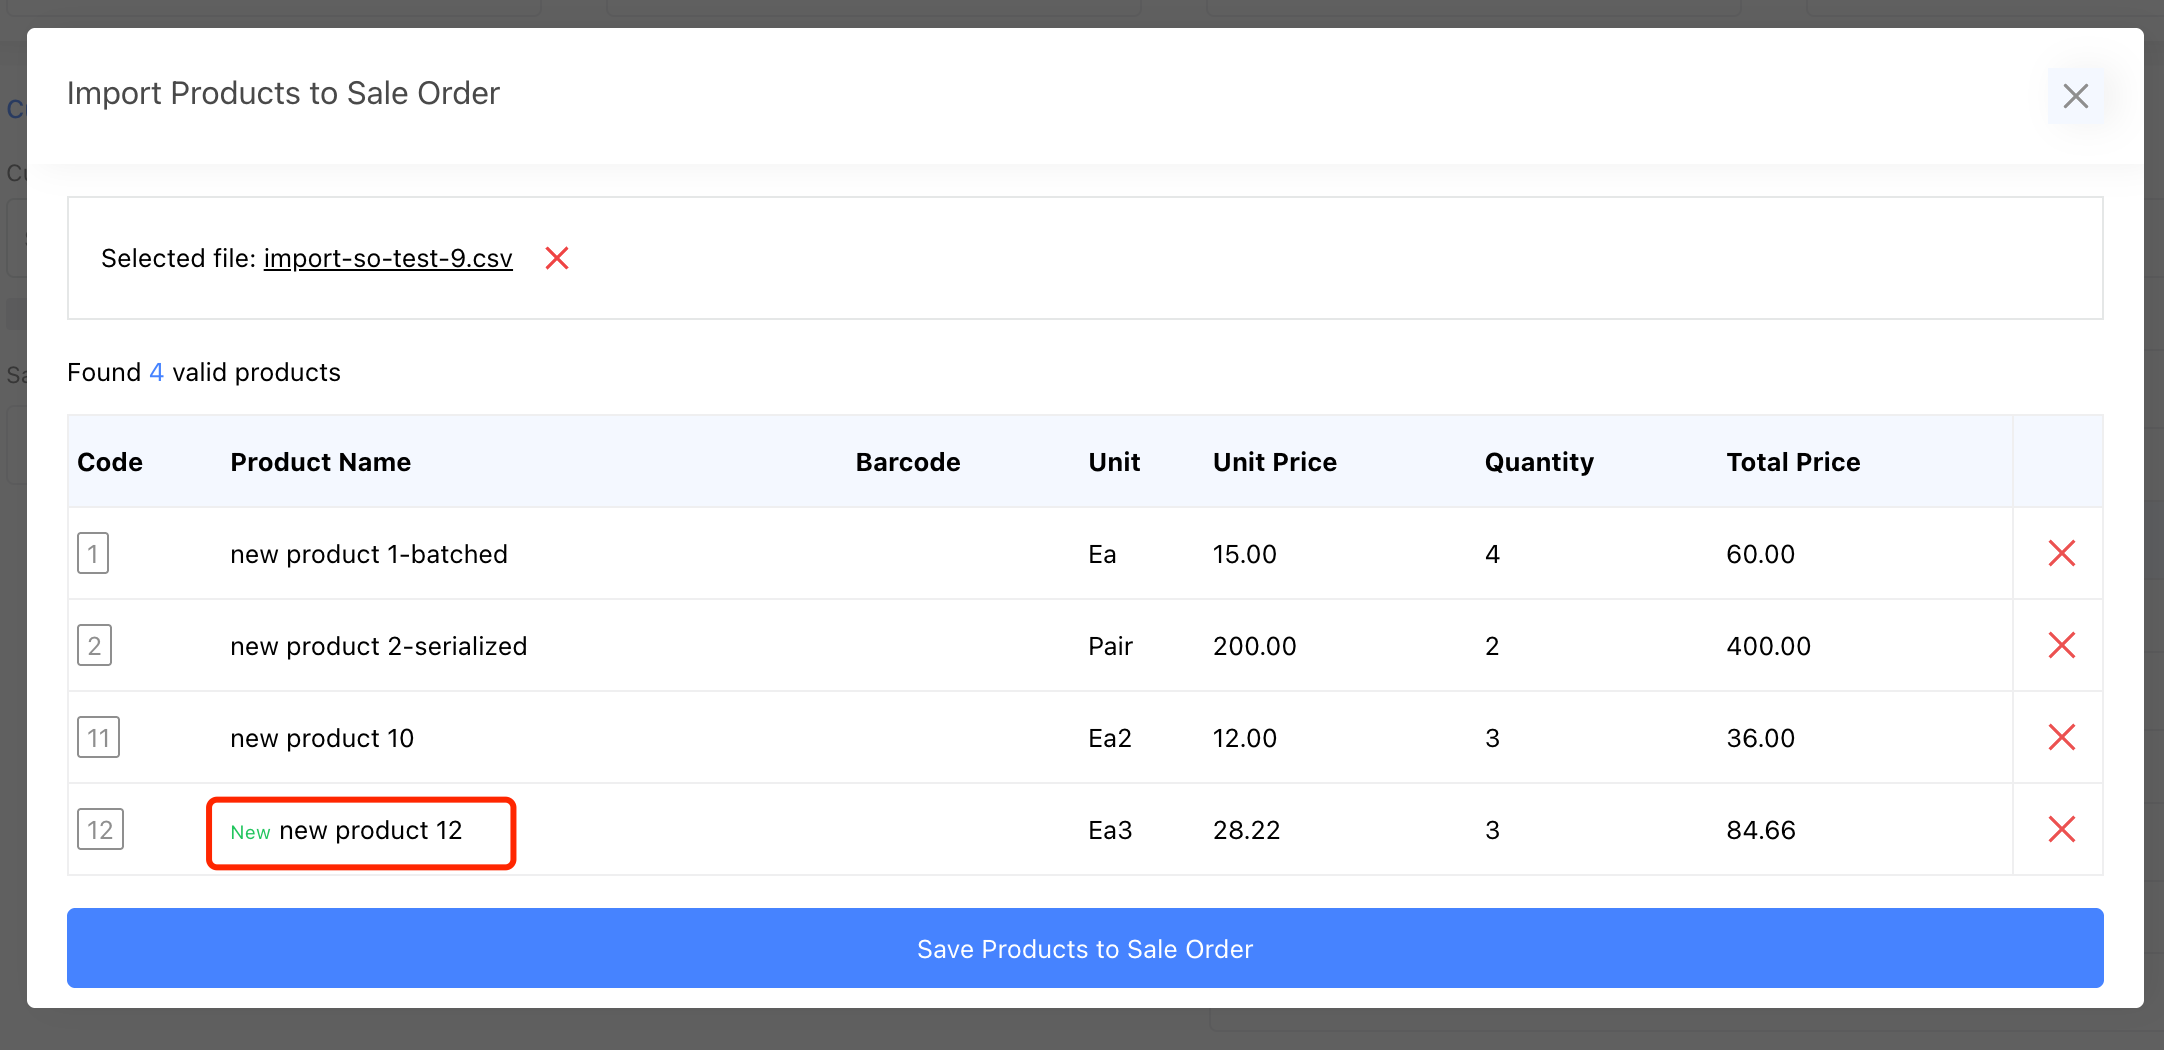Screen dimensions: 2164x1050
Task: Delete the new product 10 row
Action: coord(2061,737)
